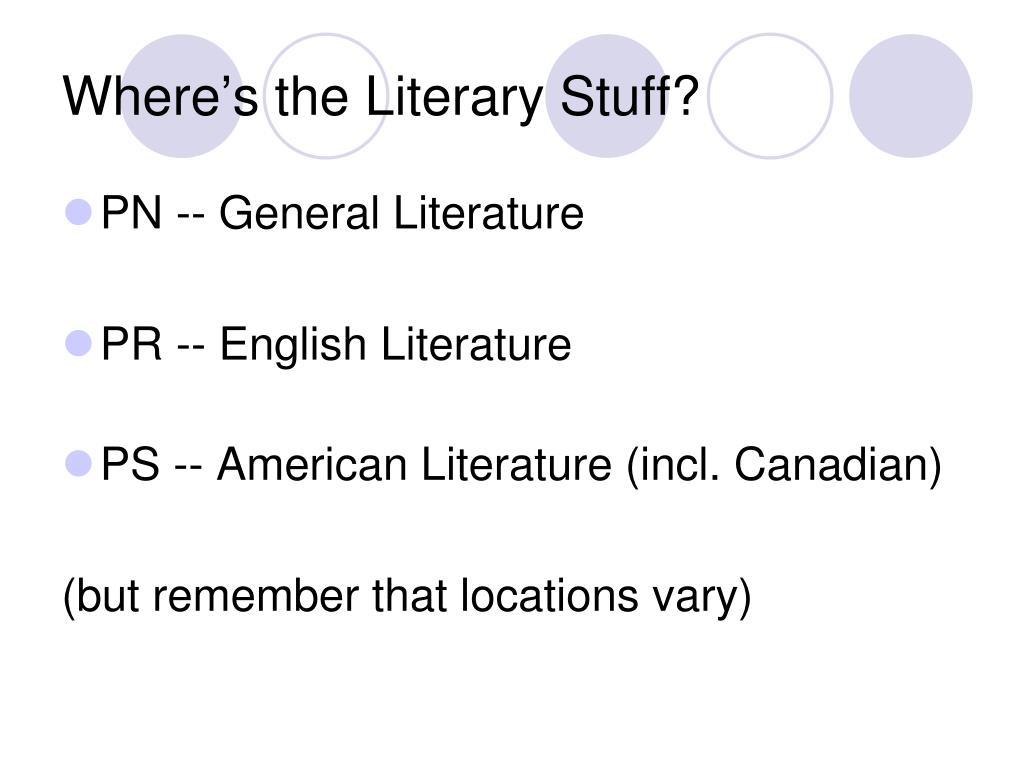Click the word 'General' in first bullet
Viewport: 1024px width, 768px height.
point(298,213)
